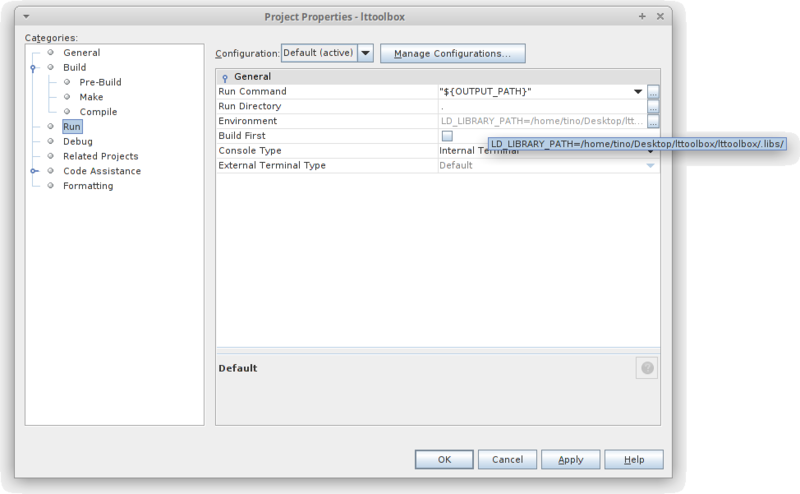The height and width of the screenshot is (494, 800).
Task: Collapse the General properties section handle
Action: coord(225,77)
